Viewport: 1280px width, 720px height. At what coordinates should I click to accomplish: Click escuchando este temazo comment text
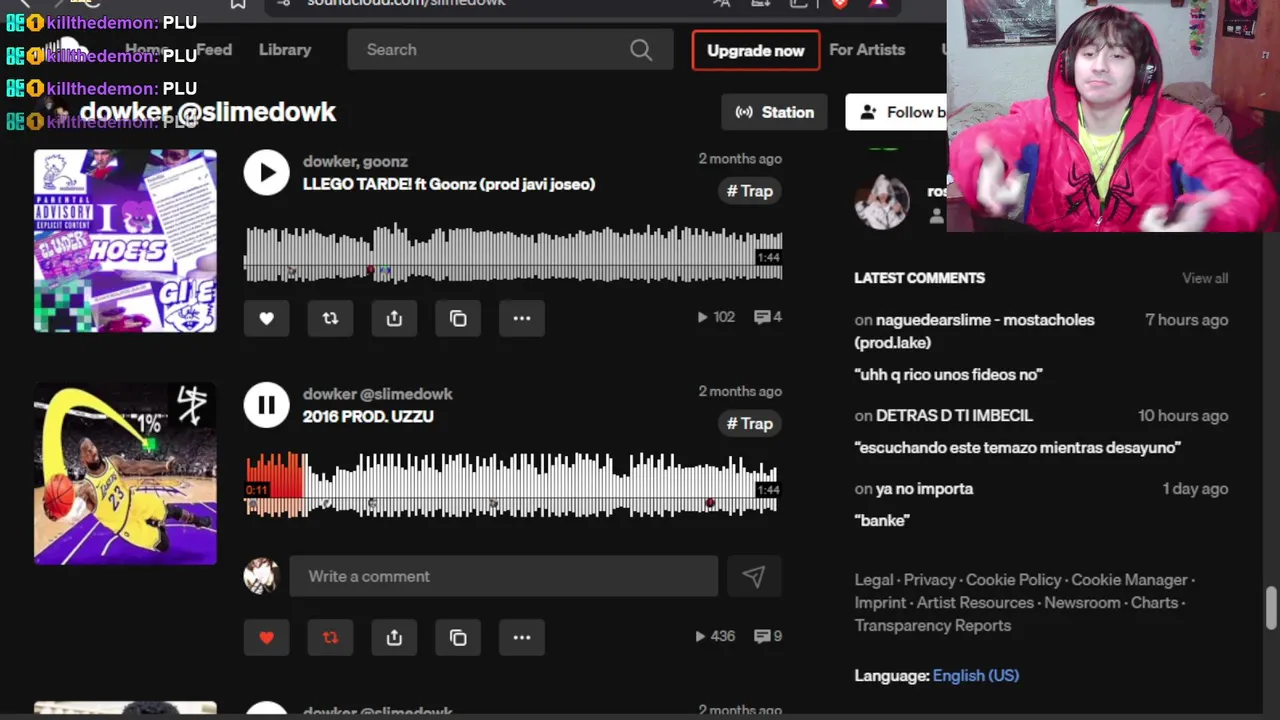pos(1018,448)
